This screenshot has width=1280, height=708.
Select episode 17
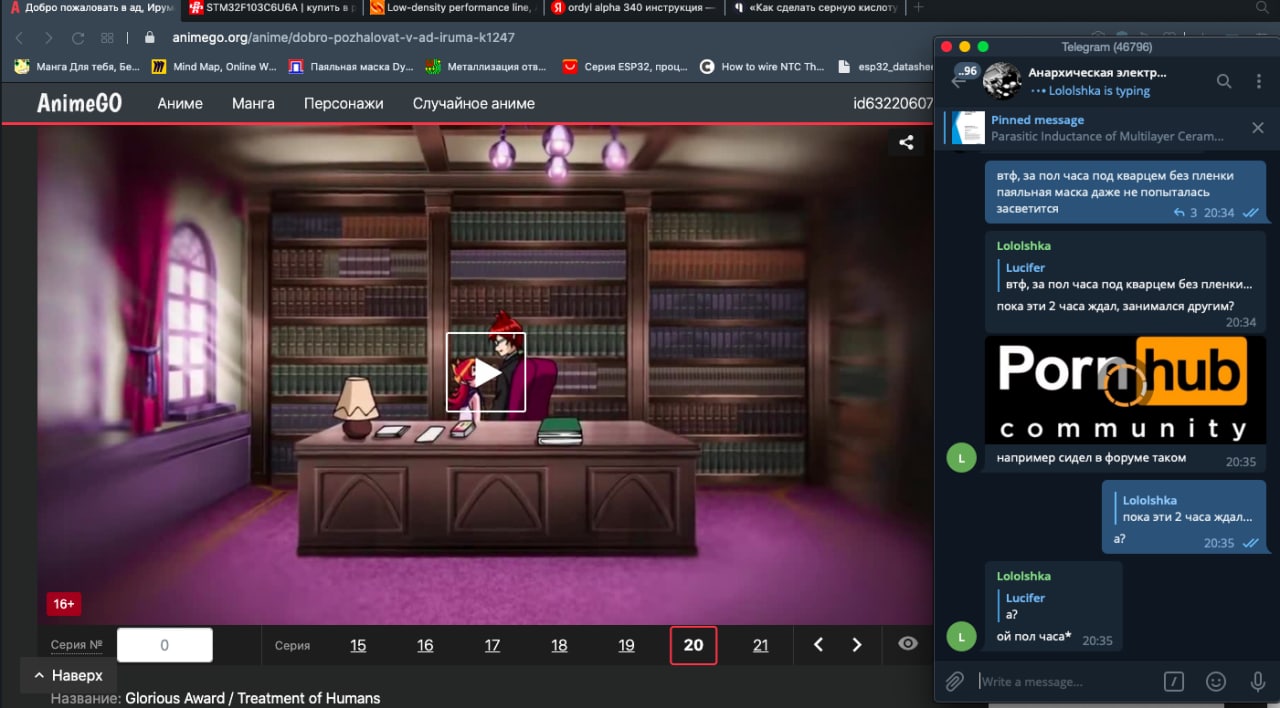click(492, 646)
